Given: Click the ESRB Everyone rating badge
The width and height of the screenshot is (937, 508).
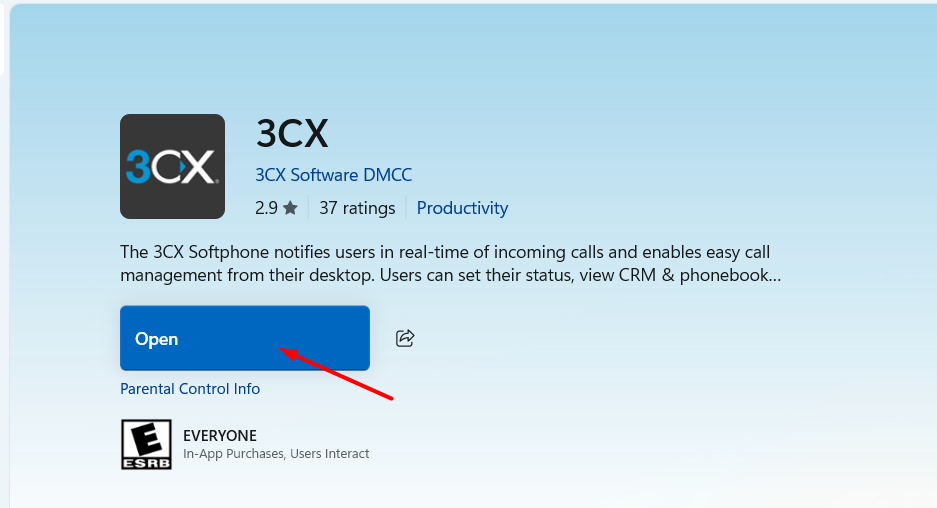Looking at the screenshot, I should pos(146,444).
